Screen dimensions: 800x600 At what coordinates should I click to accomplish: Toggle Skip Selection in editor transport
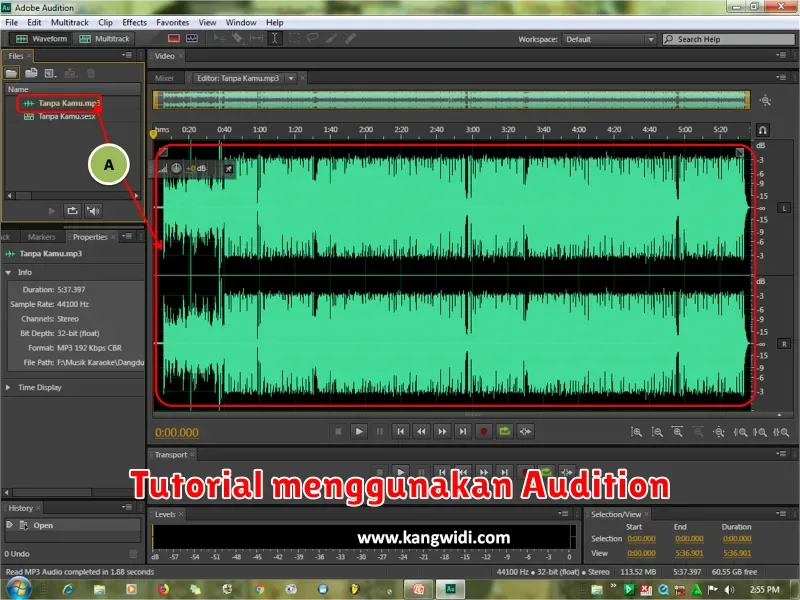point(525,432)
